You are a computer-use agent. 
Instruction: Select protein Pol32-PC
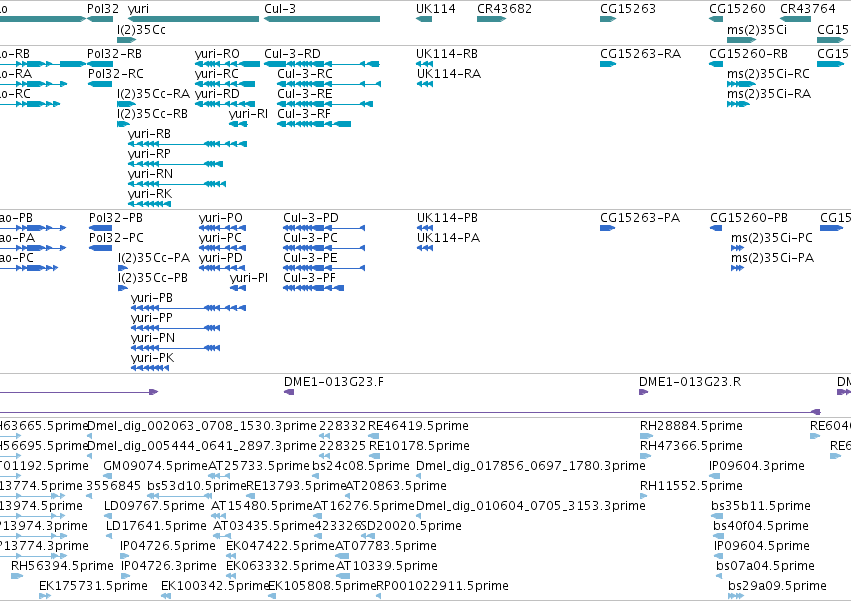[100, 248]
